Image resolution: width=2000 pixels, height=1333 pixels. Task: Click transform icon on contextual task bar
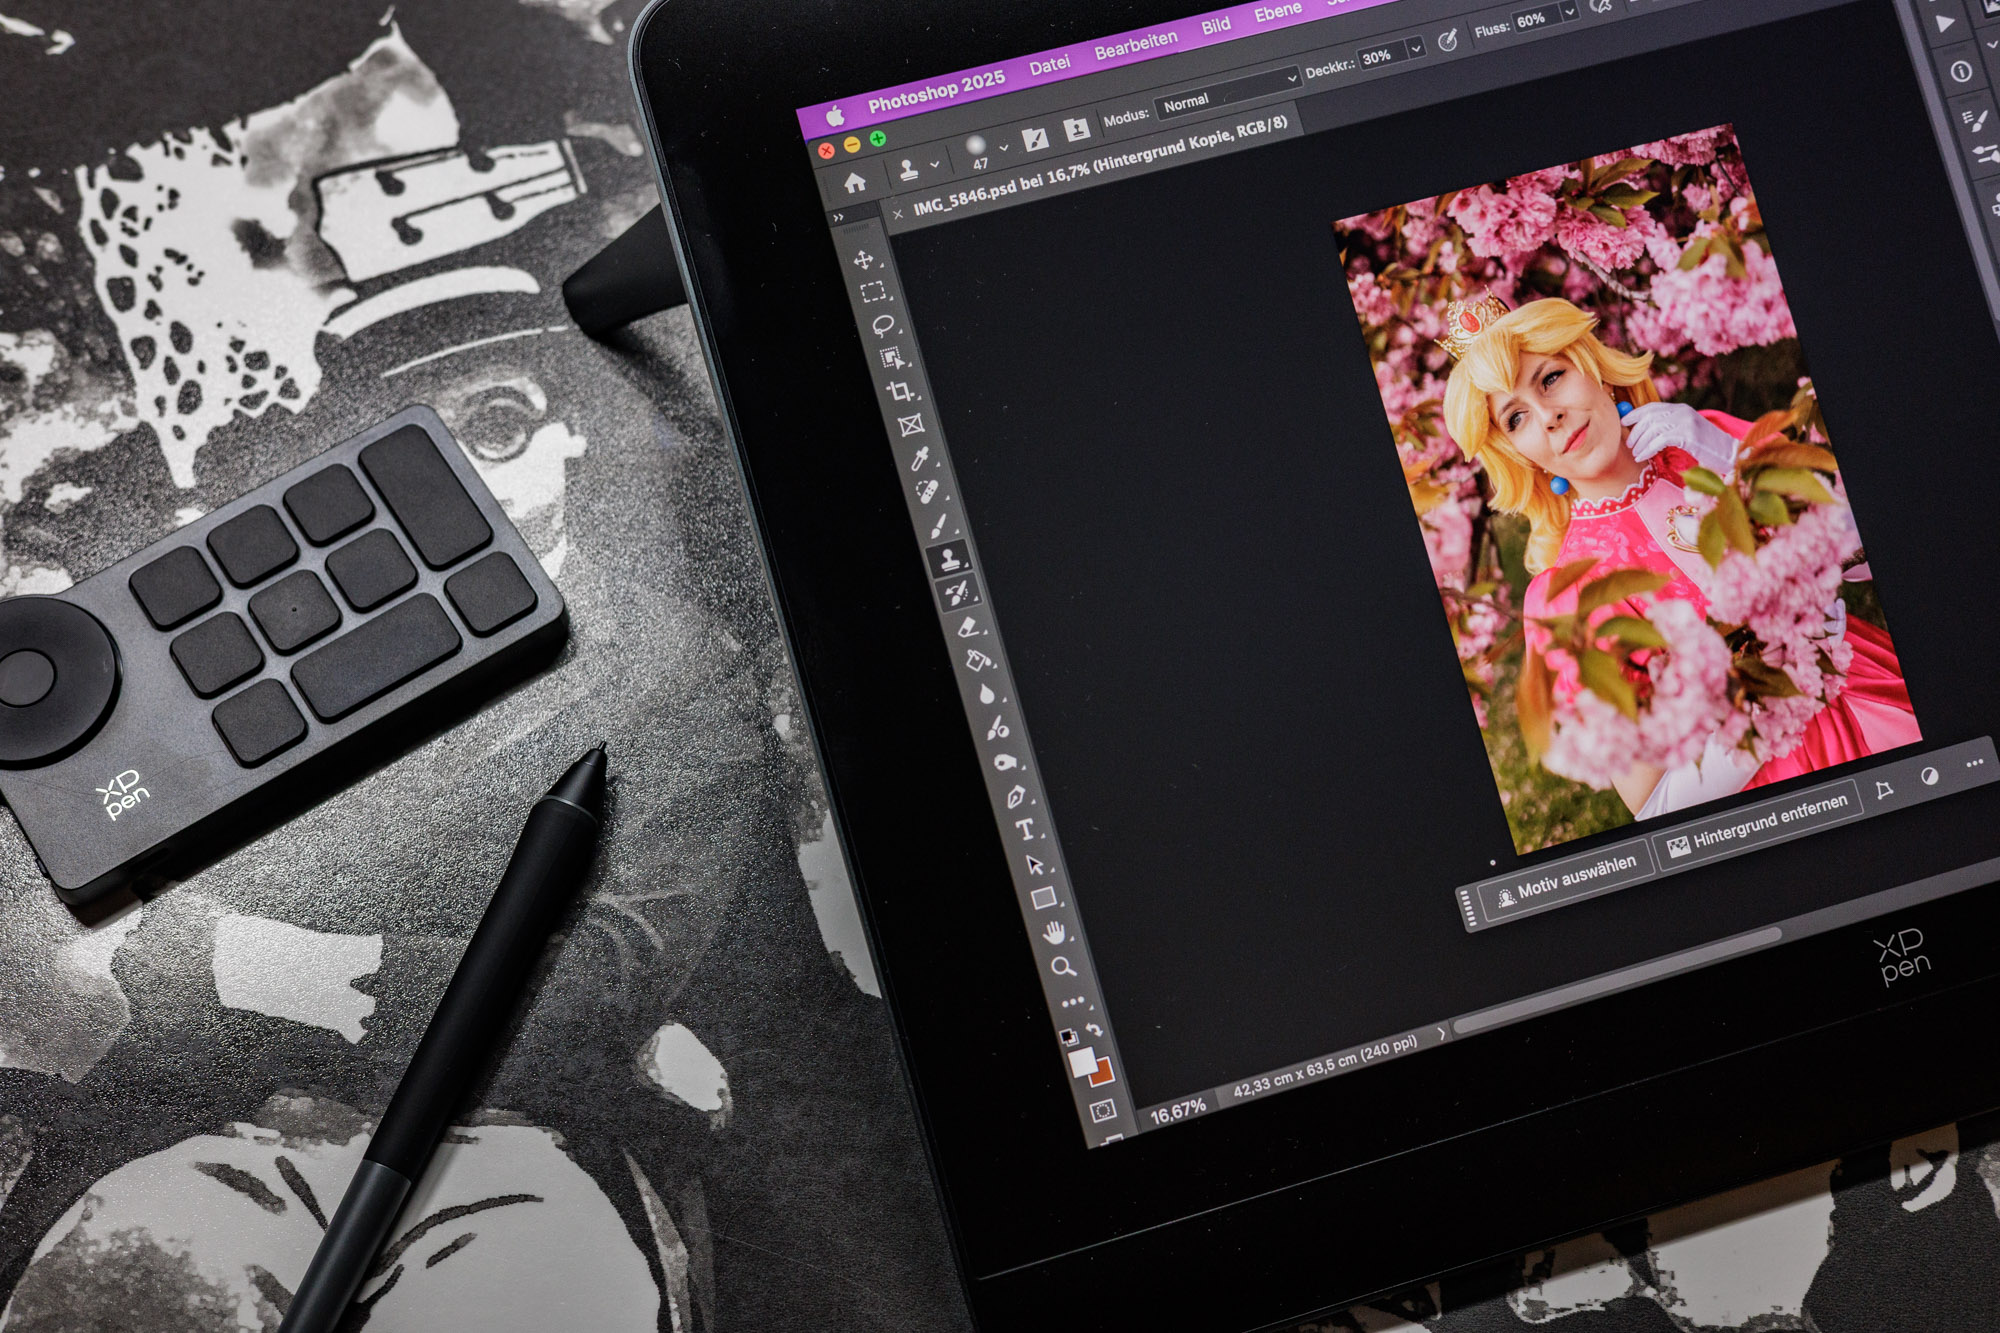point(1884,790)
